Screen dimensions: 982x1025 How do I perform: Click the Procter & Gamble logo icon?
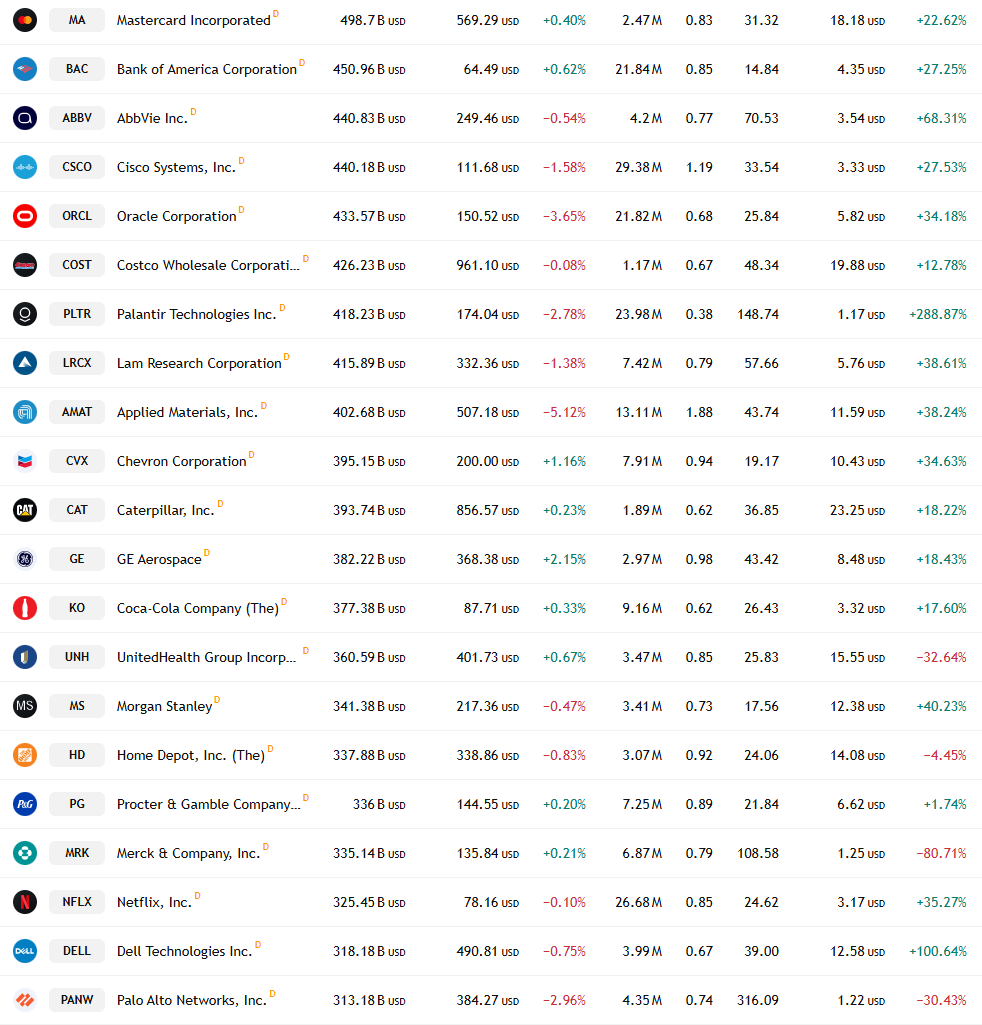click(25, 805)
